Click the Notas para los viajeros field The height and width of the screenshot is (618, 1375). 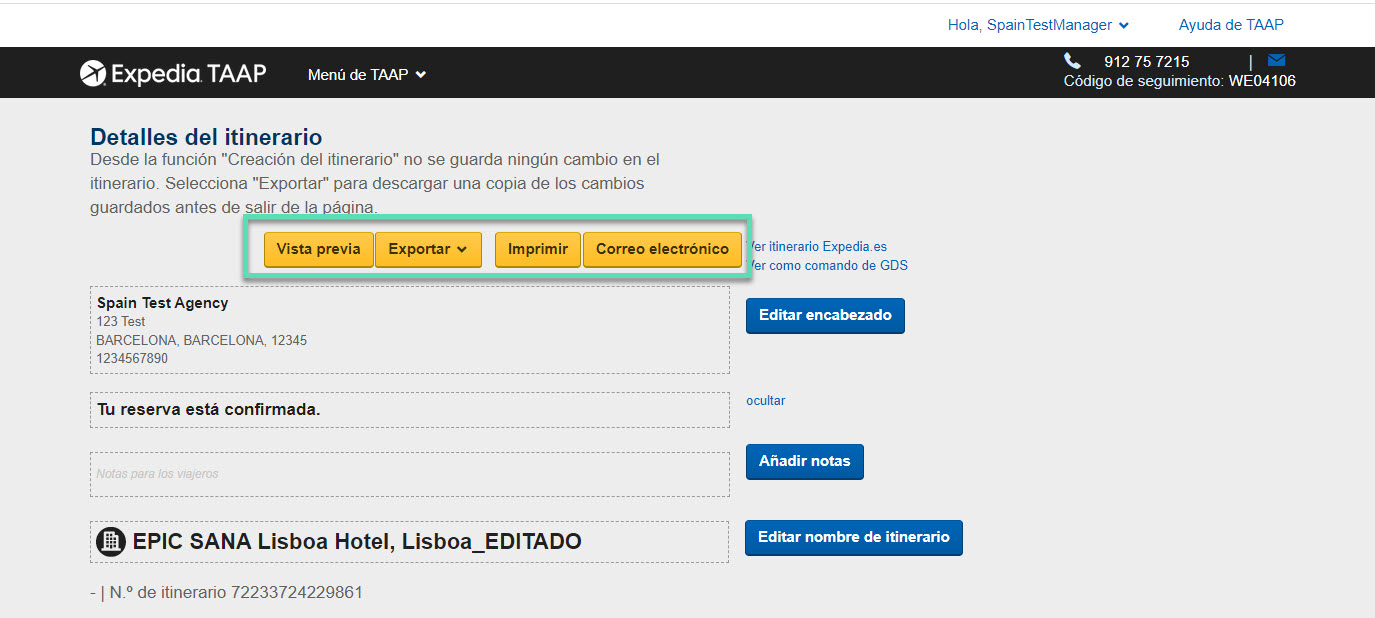click(409, 474)
